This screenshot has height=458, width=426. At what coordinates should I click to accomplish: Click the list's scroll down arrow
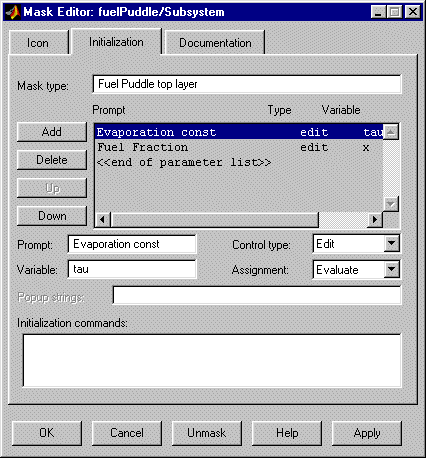click(391, 204)
